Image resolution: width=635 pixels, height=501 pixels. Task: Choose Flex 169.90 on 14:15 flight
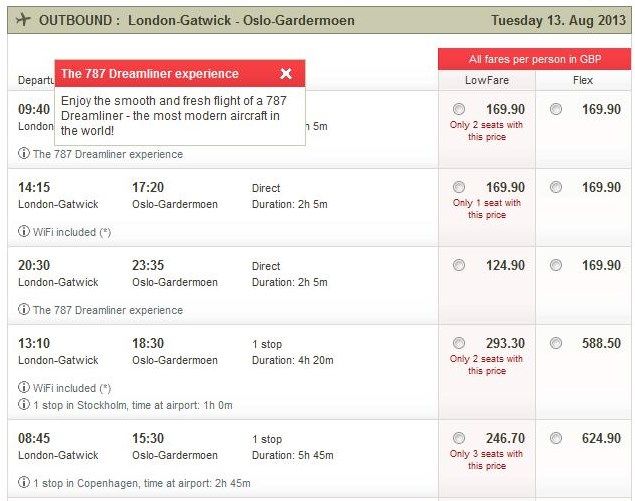pos(556,187)
